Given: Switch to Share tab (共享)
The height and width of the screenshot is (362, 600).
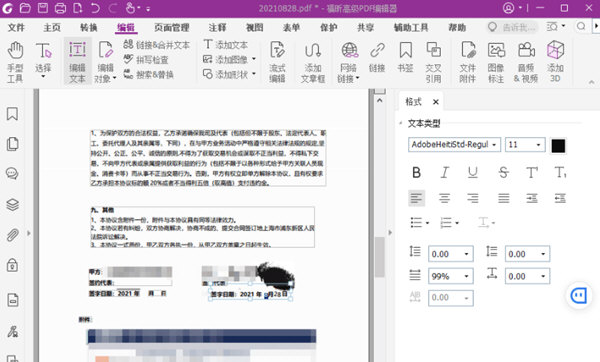Looking at the screenshot, I should 365,28.
